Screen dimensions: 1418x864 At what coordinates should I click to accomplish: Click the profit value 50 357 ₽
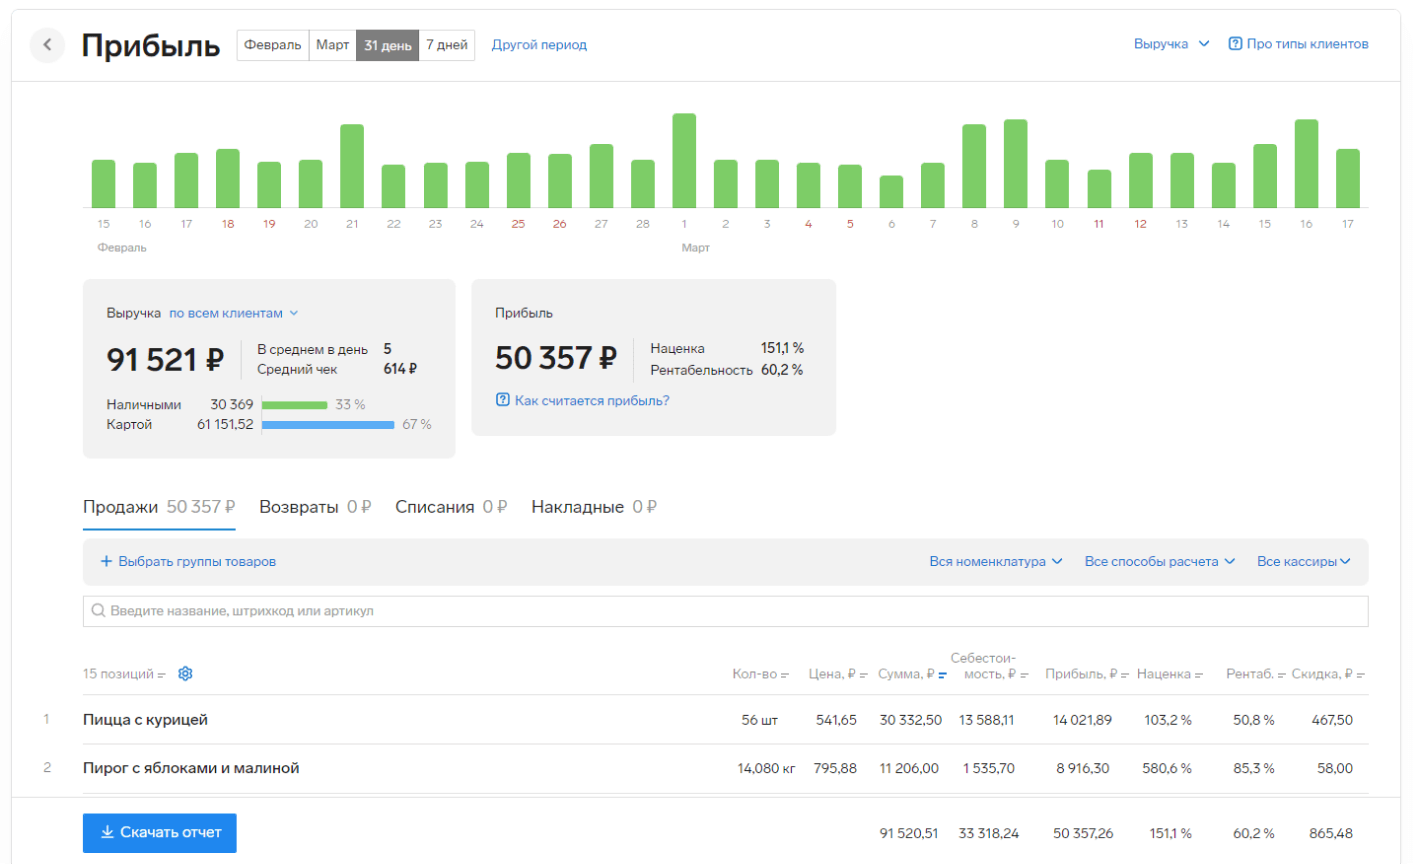[556, 358]
